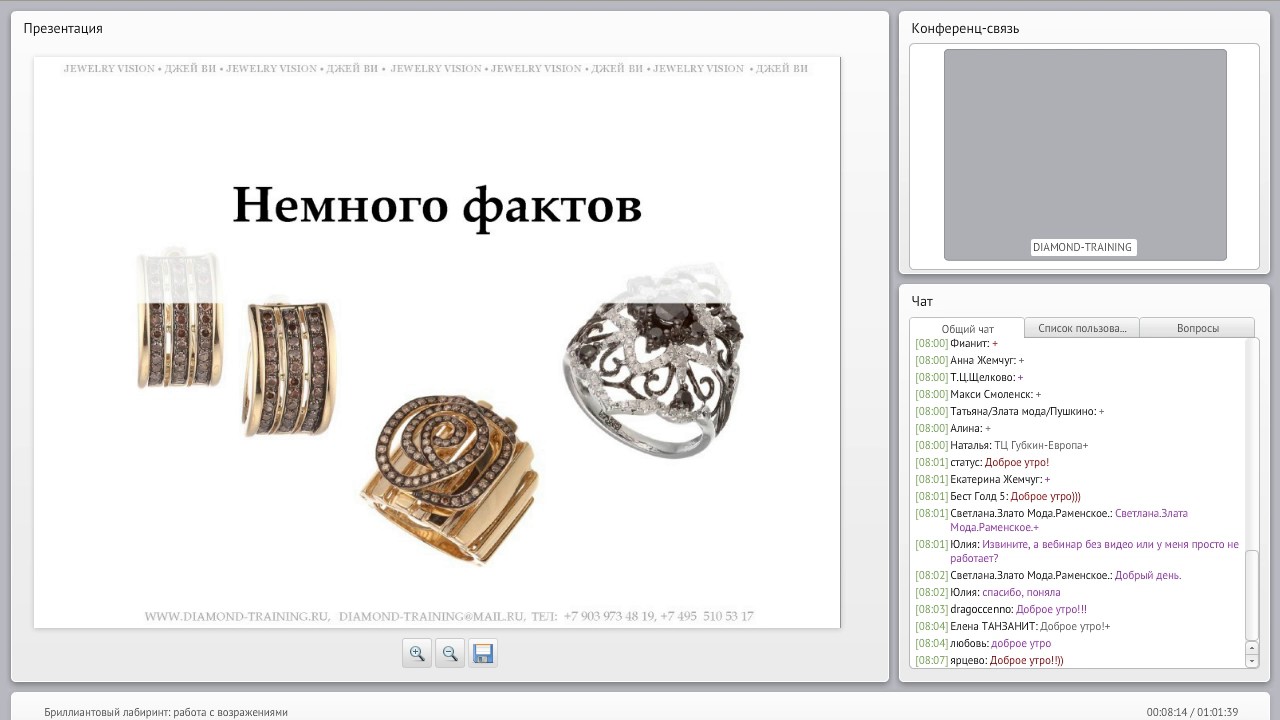Viewport: 1280px width, 720px height.
Task: Select chat message from Макси Смоленск
Action: tap(978, 394)
